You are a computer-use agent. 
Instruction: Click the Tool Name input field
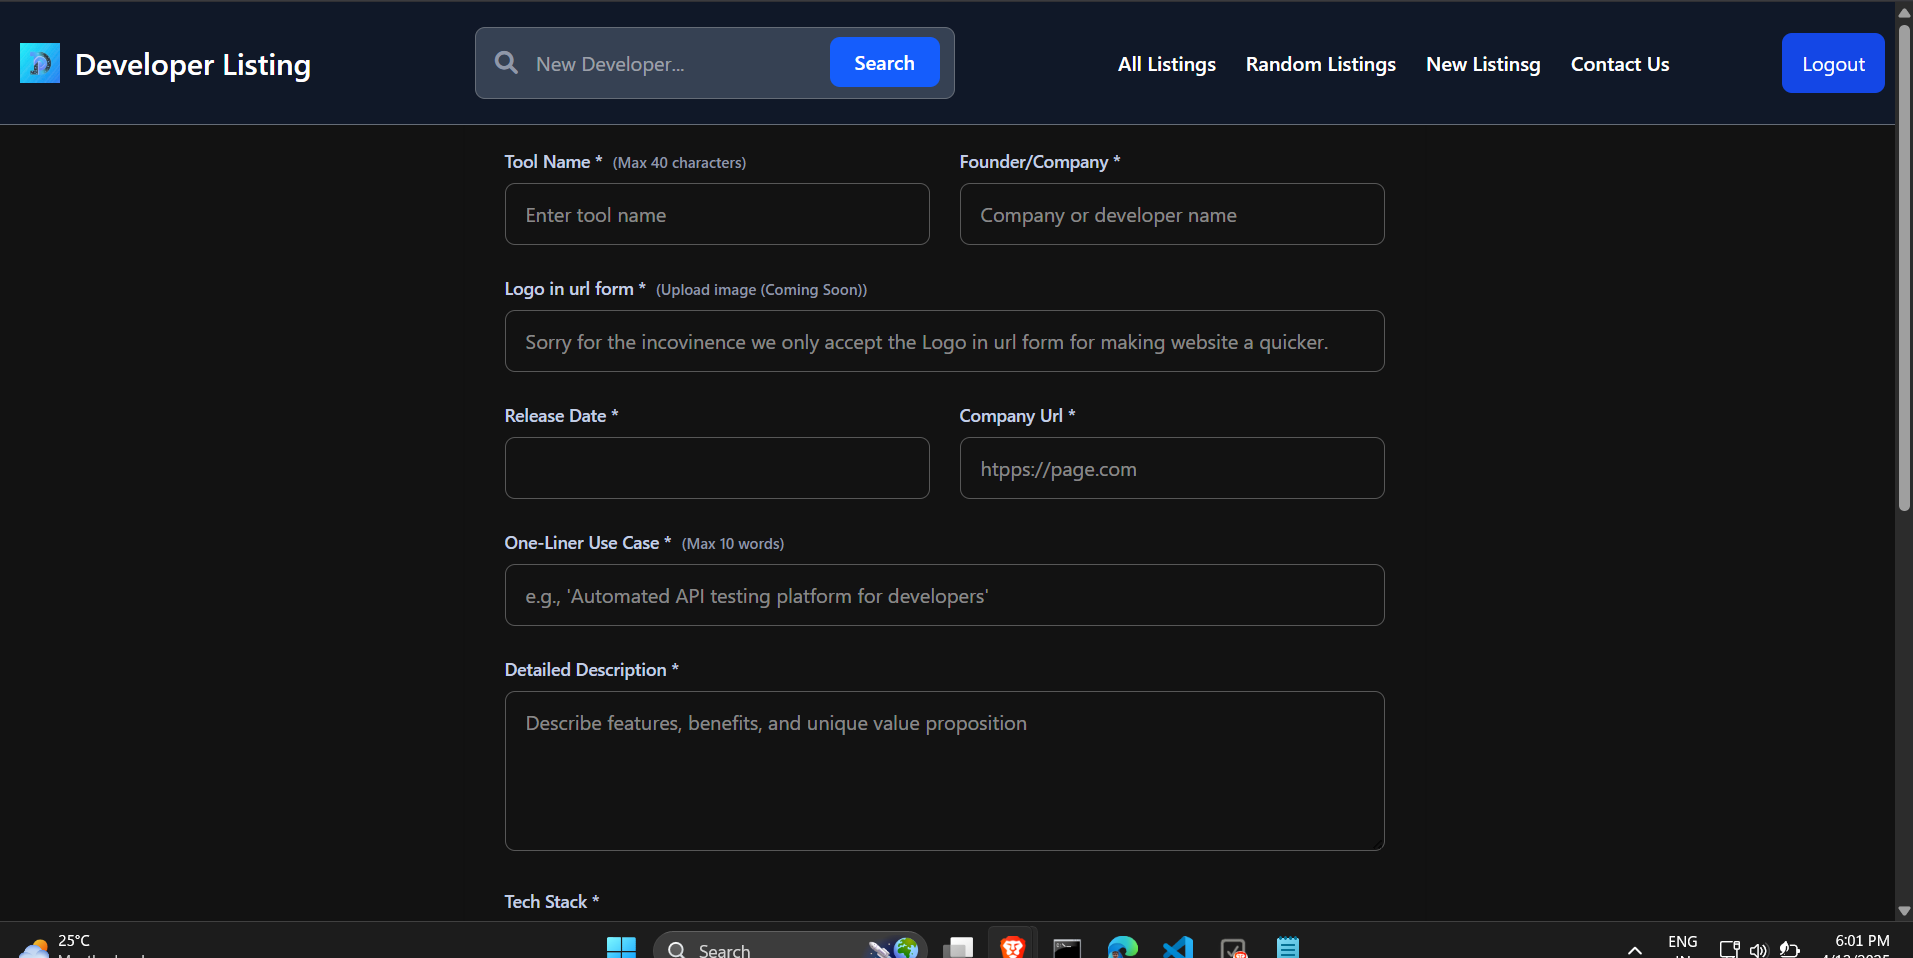(717, 214)
